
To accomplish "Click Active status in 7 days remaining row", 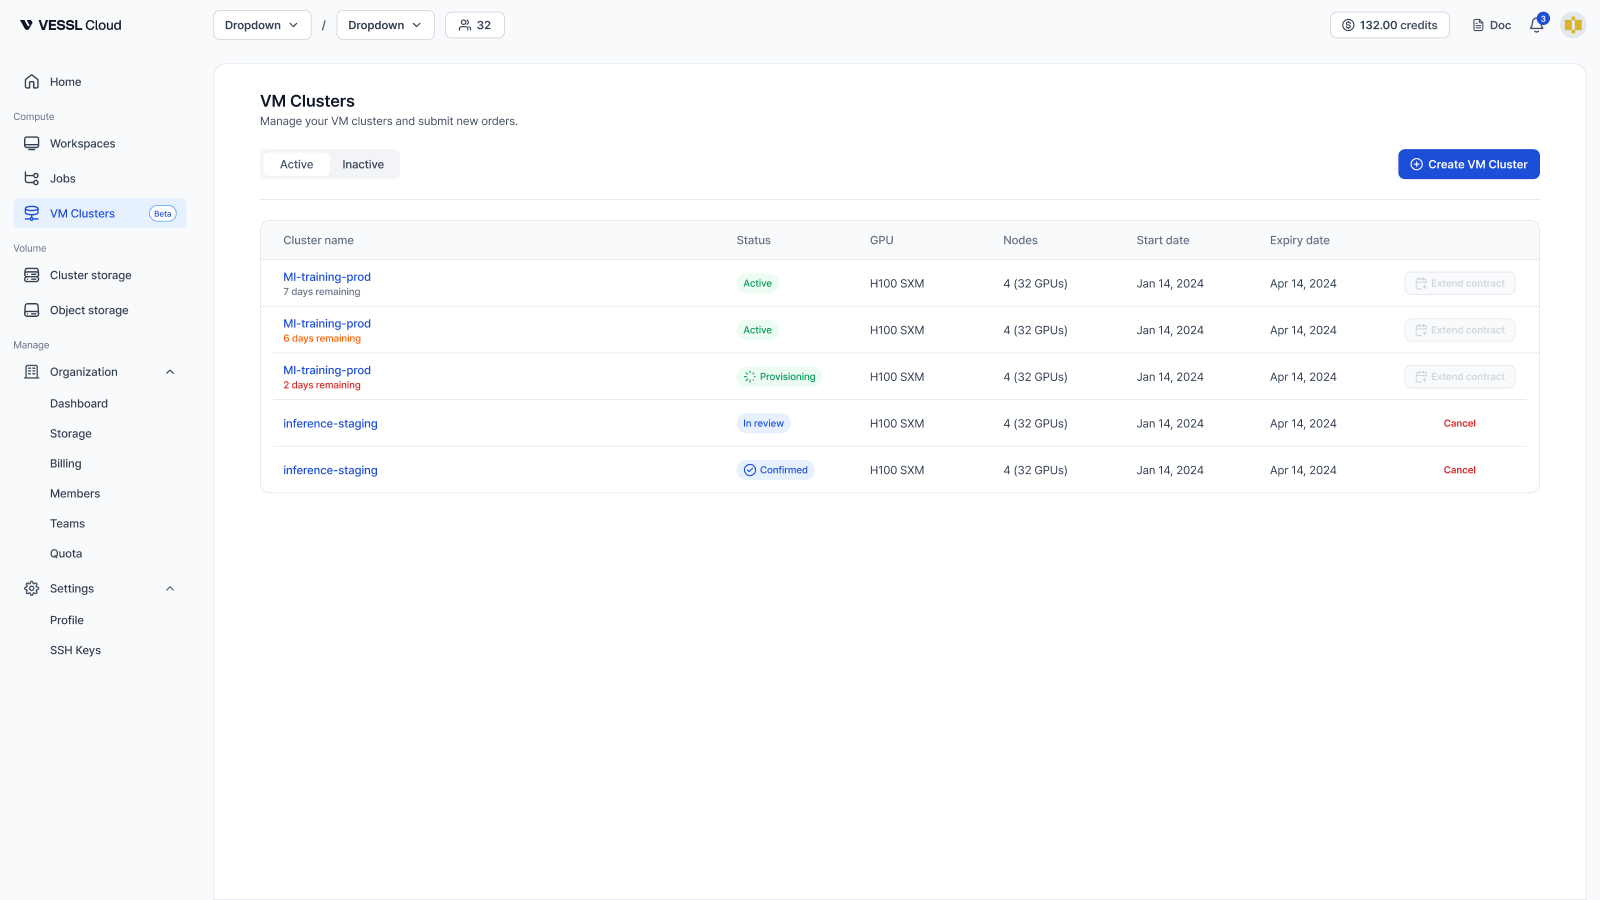I will point(757,284).
